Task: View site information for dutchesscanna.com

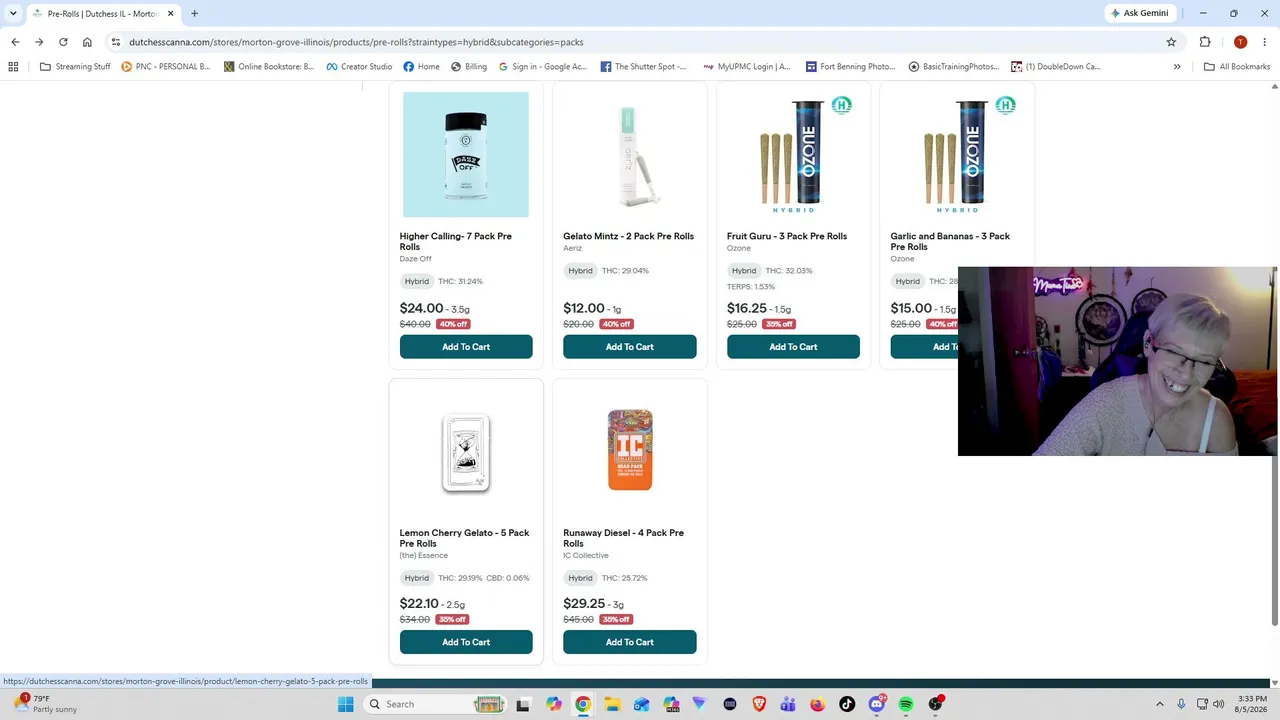Action: (116, 42)
